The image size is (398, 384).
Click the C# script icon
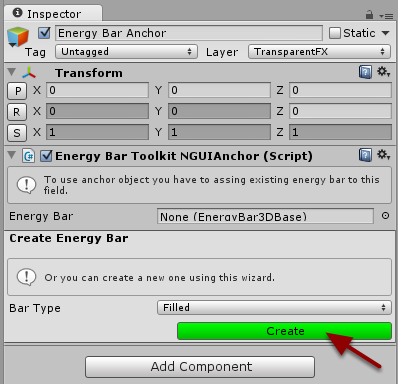(29, 156)
